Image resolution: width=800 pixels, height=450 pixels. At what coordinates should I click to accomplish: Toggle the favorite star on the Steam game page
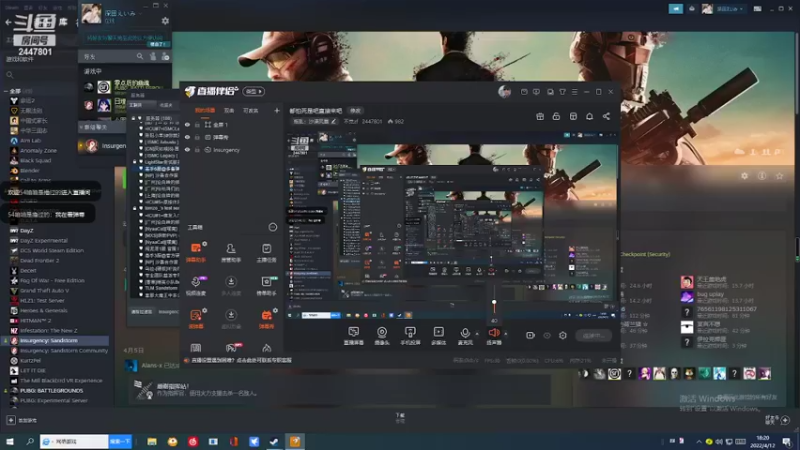click(779, 176)
